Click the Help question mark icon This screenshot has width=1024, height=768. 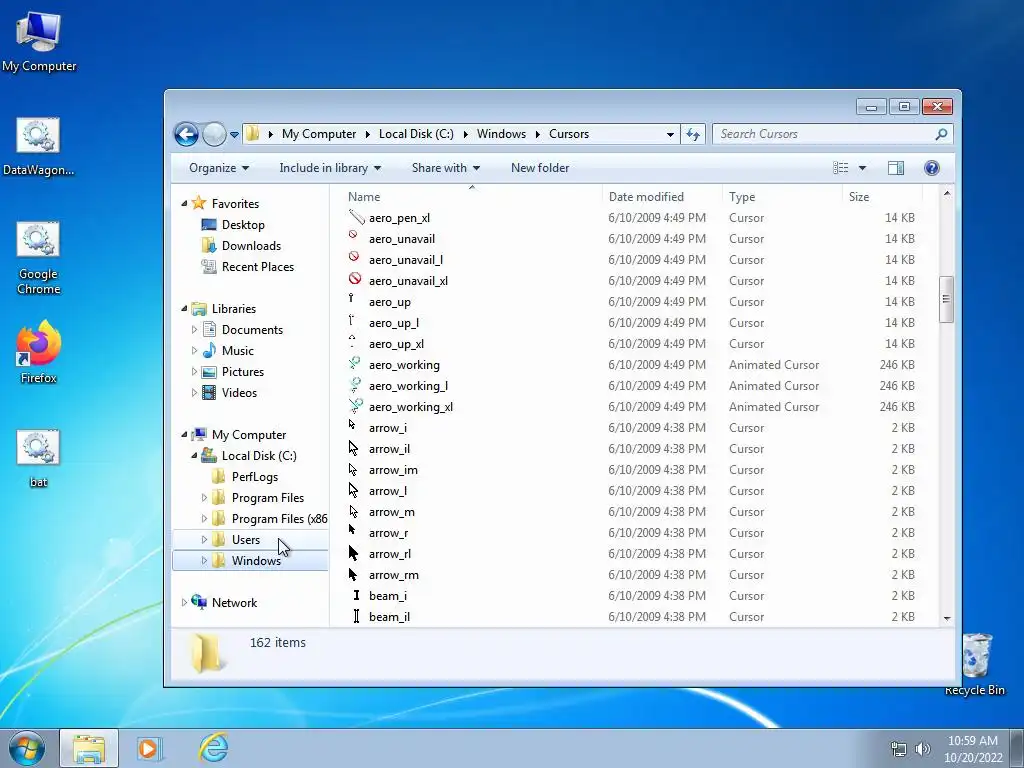pos(932,168)
